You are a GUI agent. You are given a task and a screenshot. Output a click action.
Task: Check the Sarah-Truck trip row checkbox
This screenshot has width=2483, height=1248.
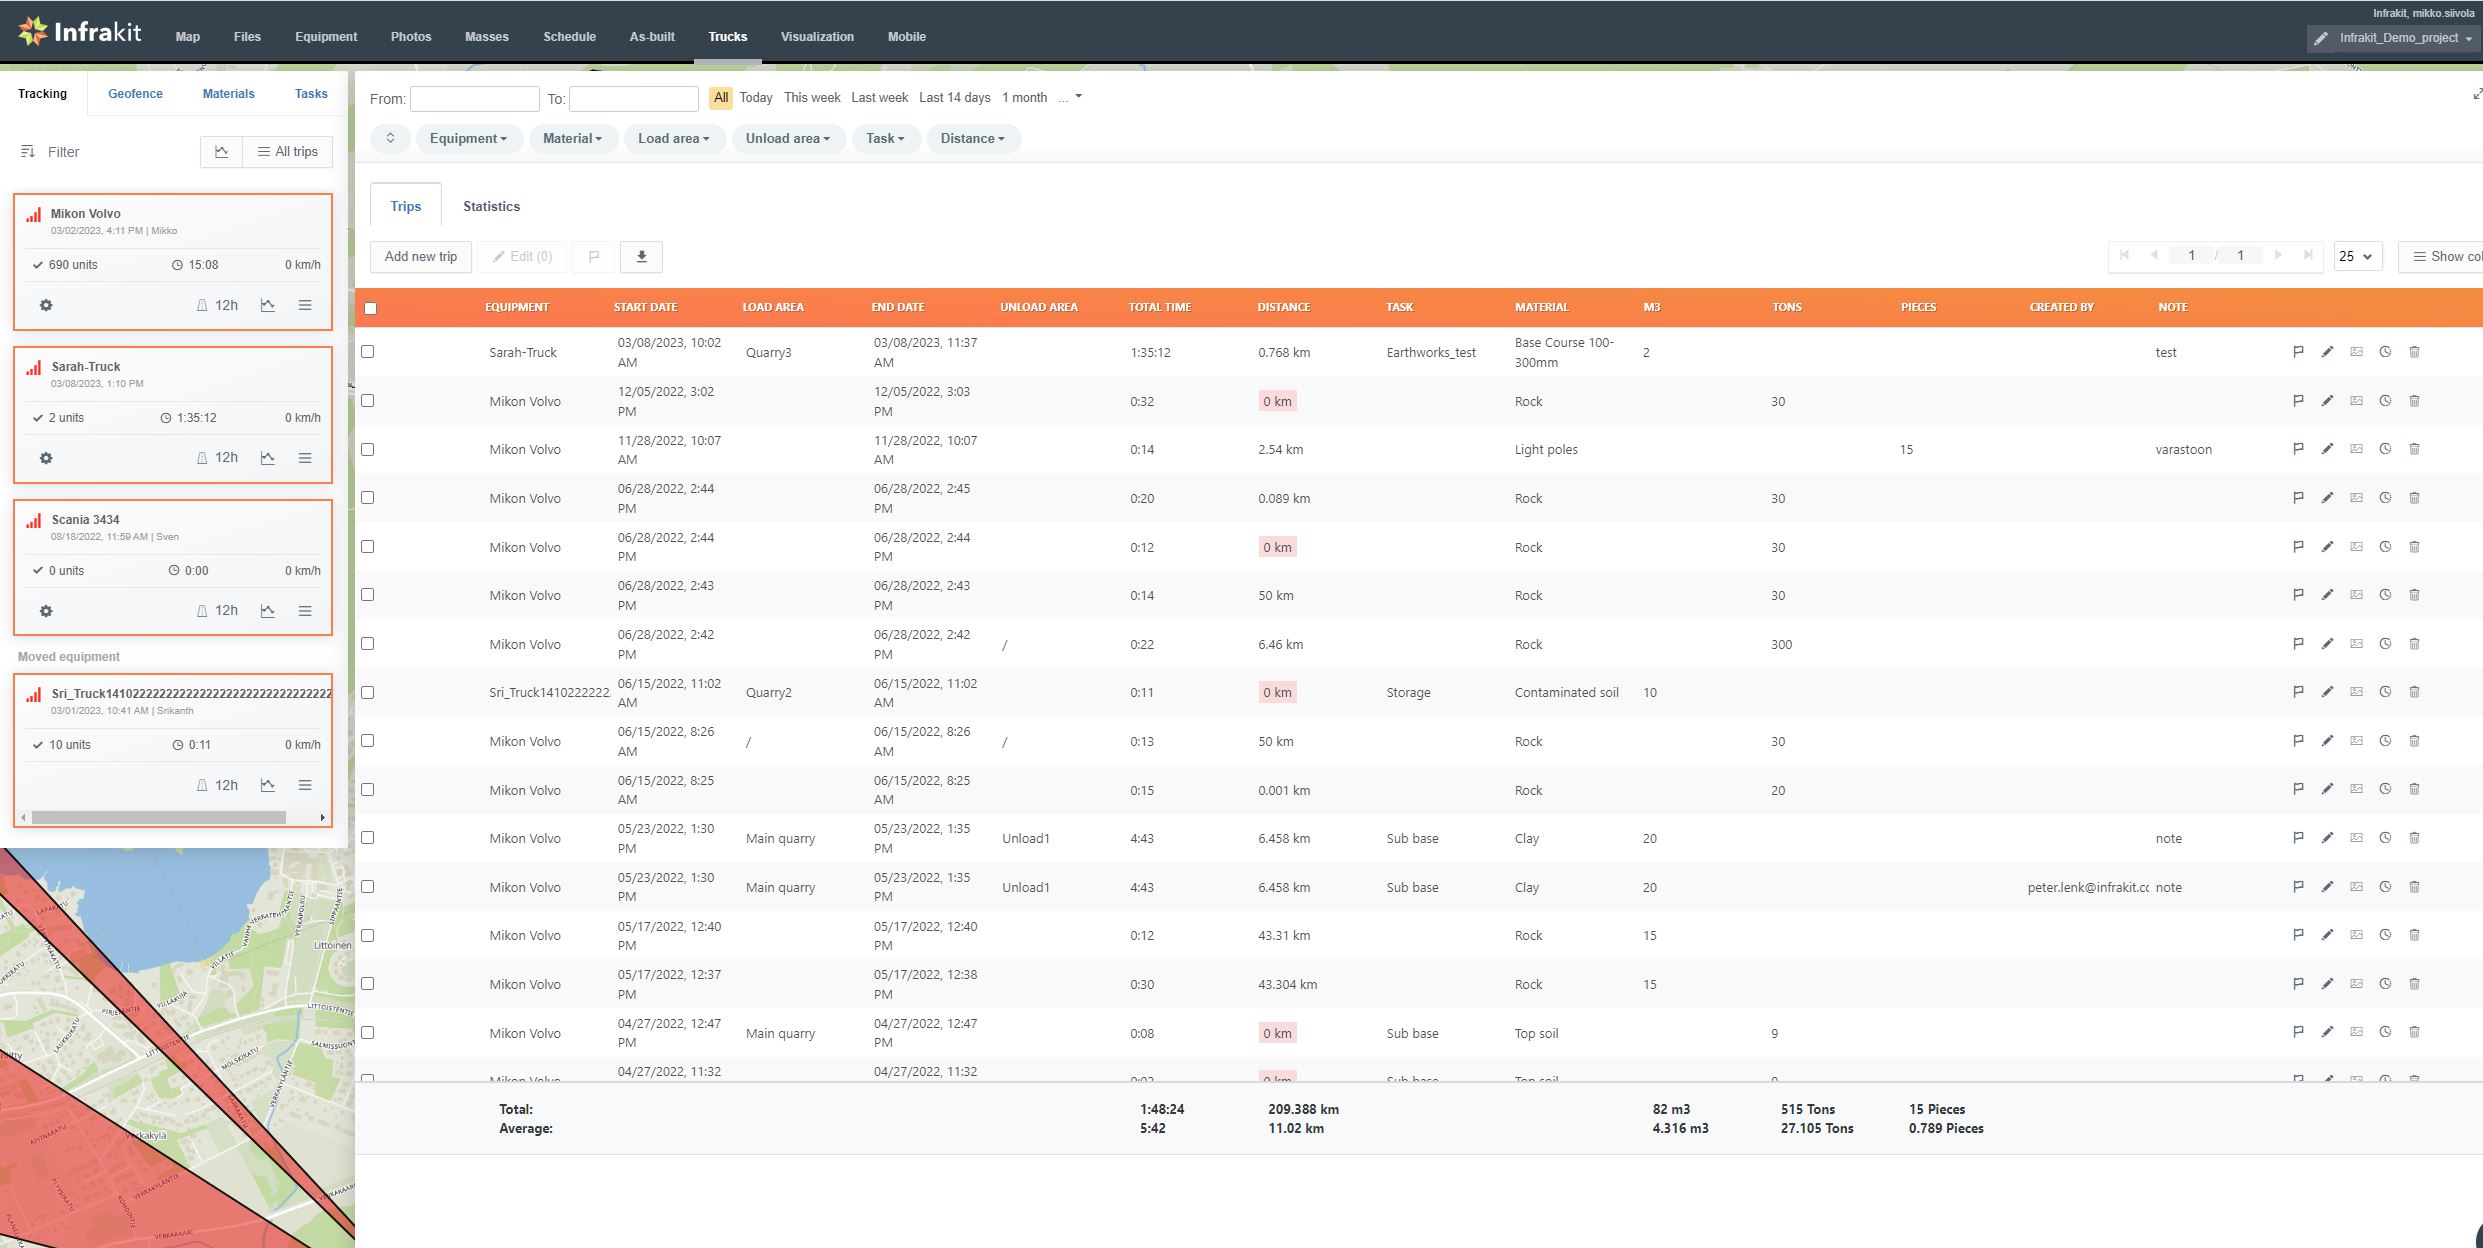tap(368, 352)
